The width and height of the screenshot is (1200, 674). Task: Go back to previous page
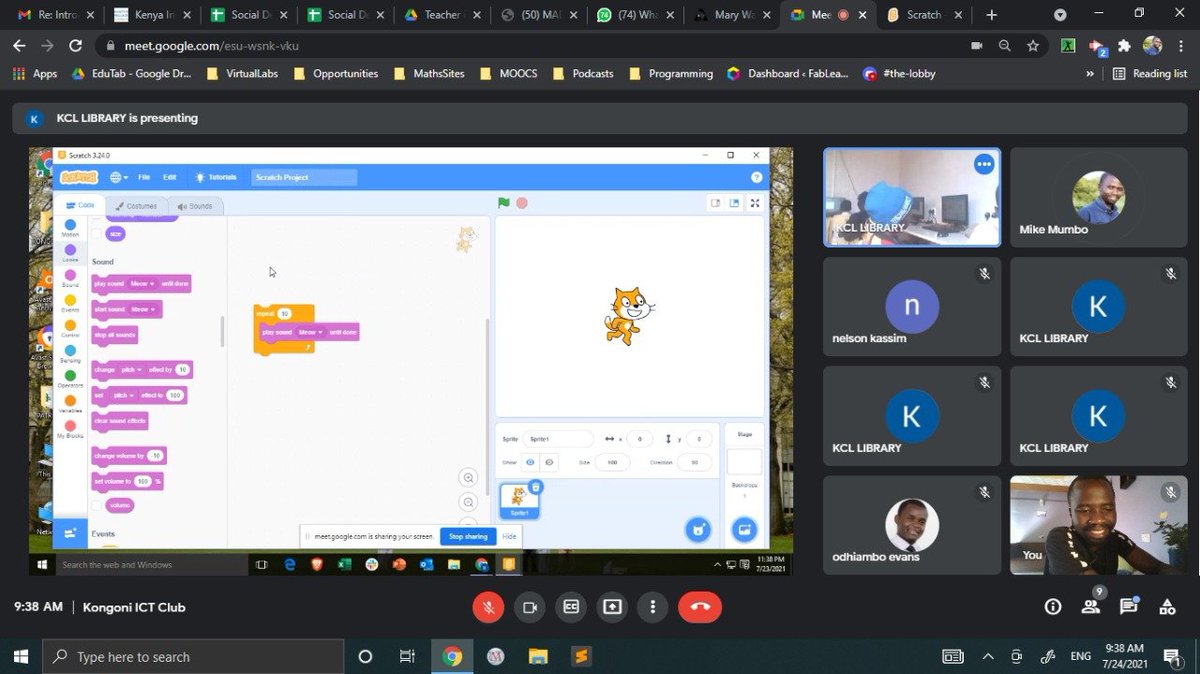(x=19, y=45)
